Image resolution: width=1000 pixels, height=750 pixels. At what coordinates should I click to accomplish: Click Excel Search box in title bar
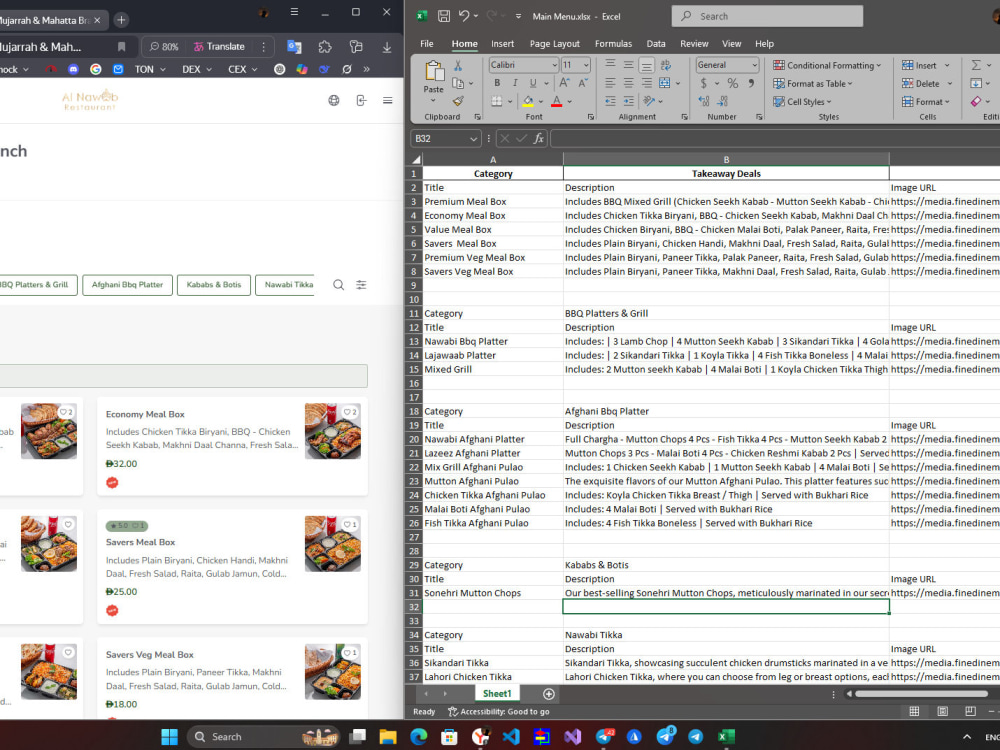click(x=767, y=17)
